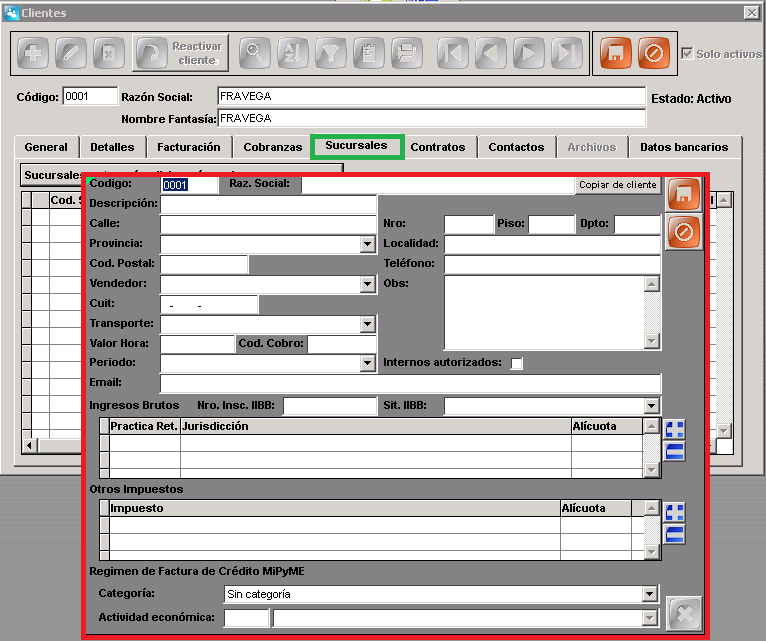This screenshot has height=641, width=766.
Task: Add row icon for Otros Impuestos grid
Action: (x=675, y=513)
